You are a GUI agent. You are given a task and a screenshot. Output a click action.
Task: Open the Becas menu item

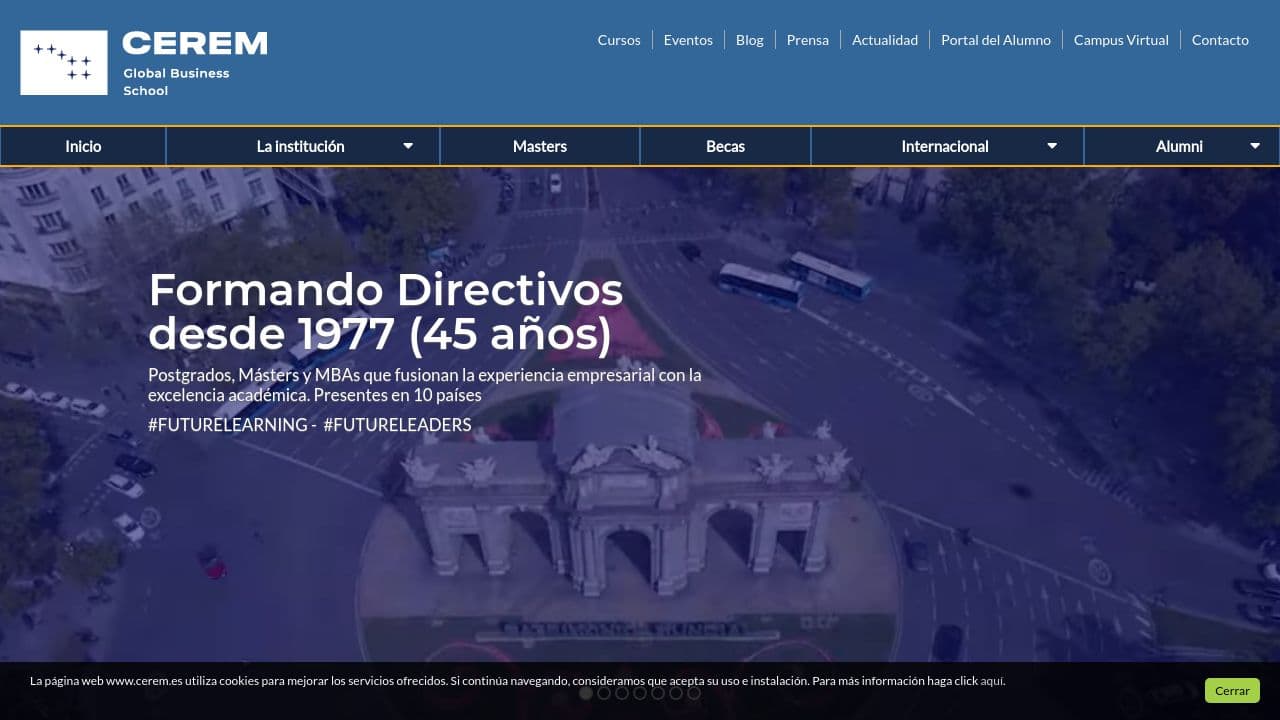coord(725,146)
